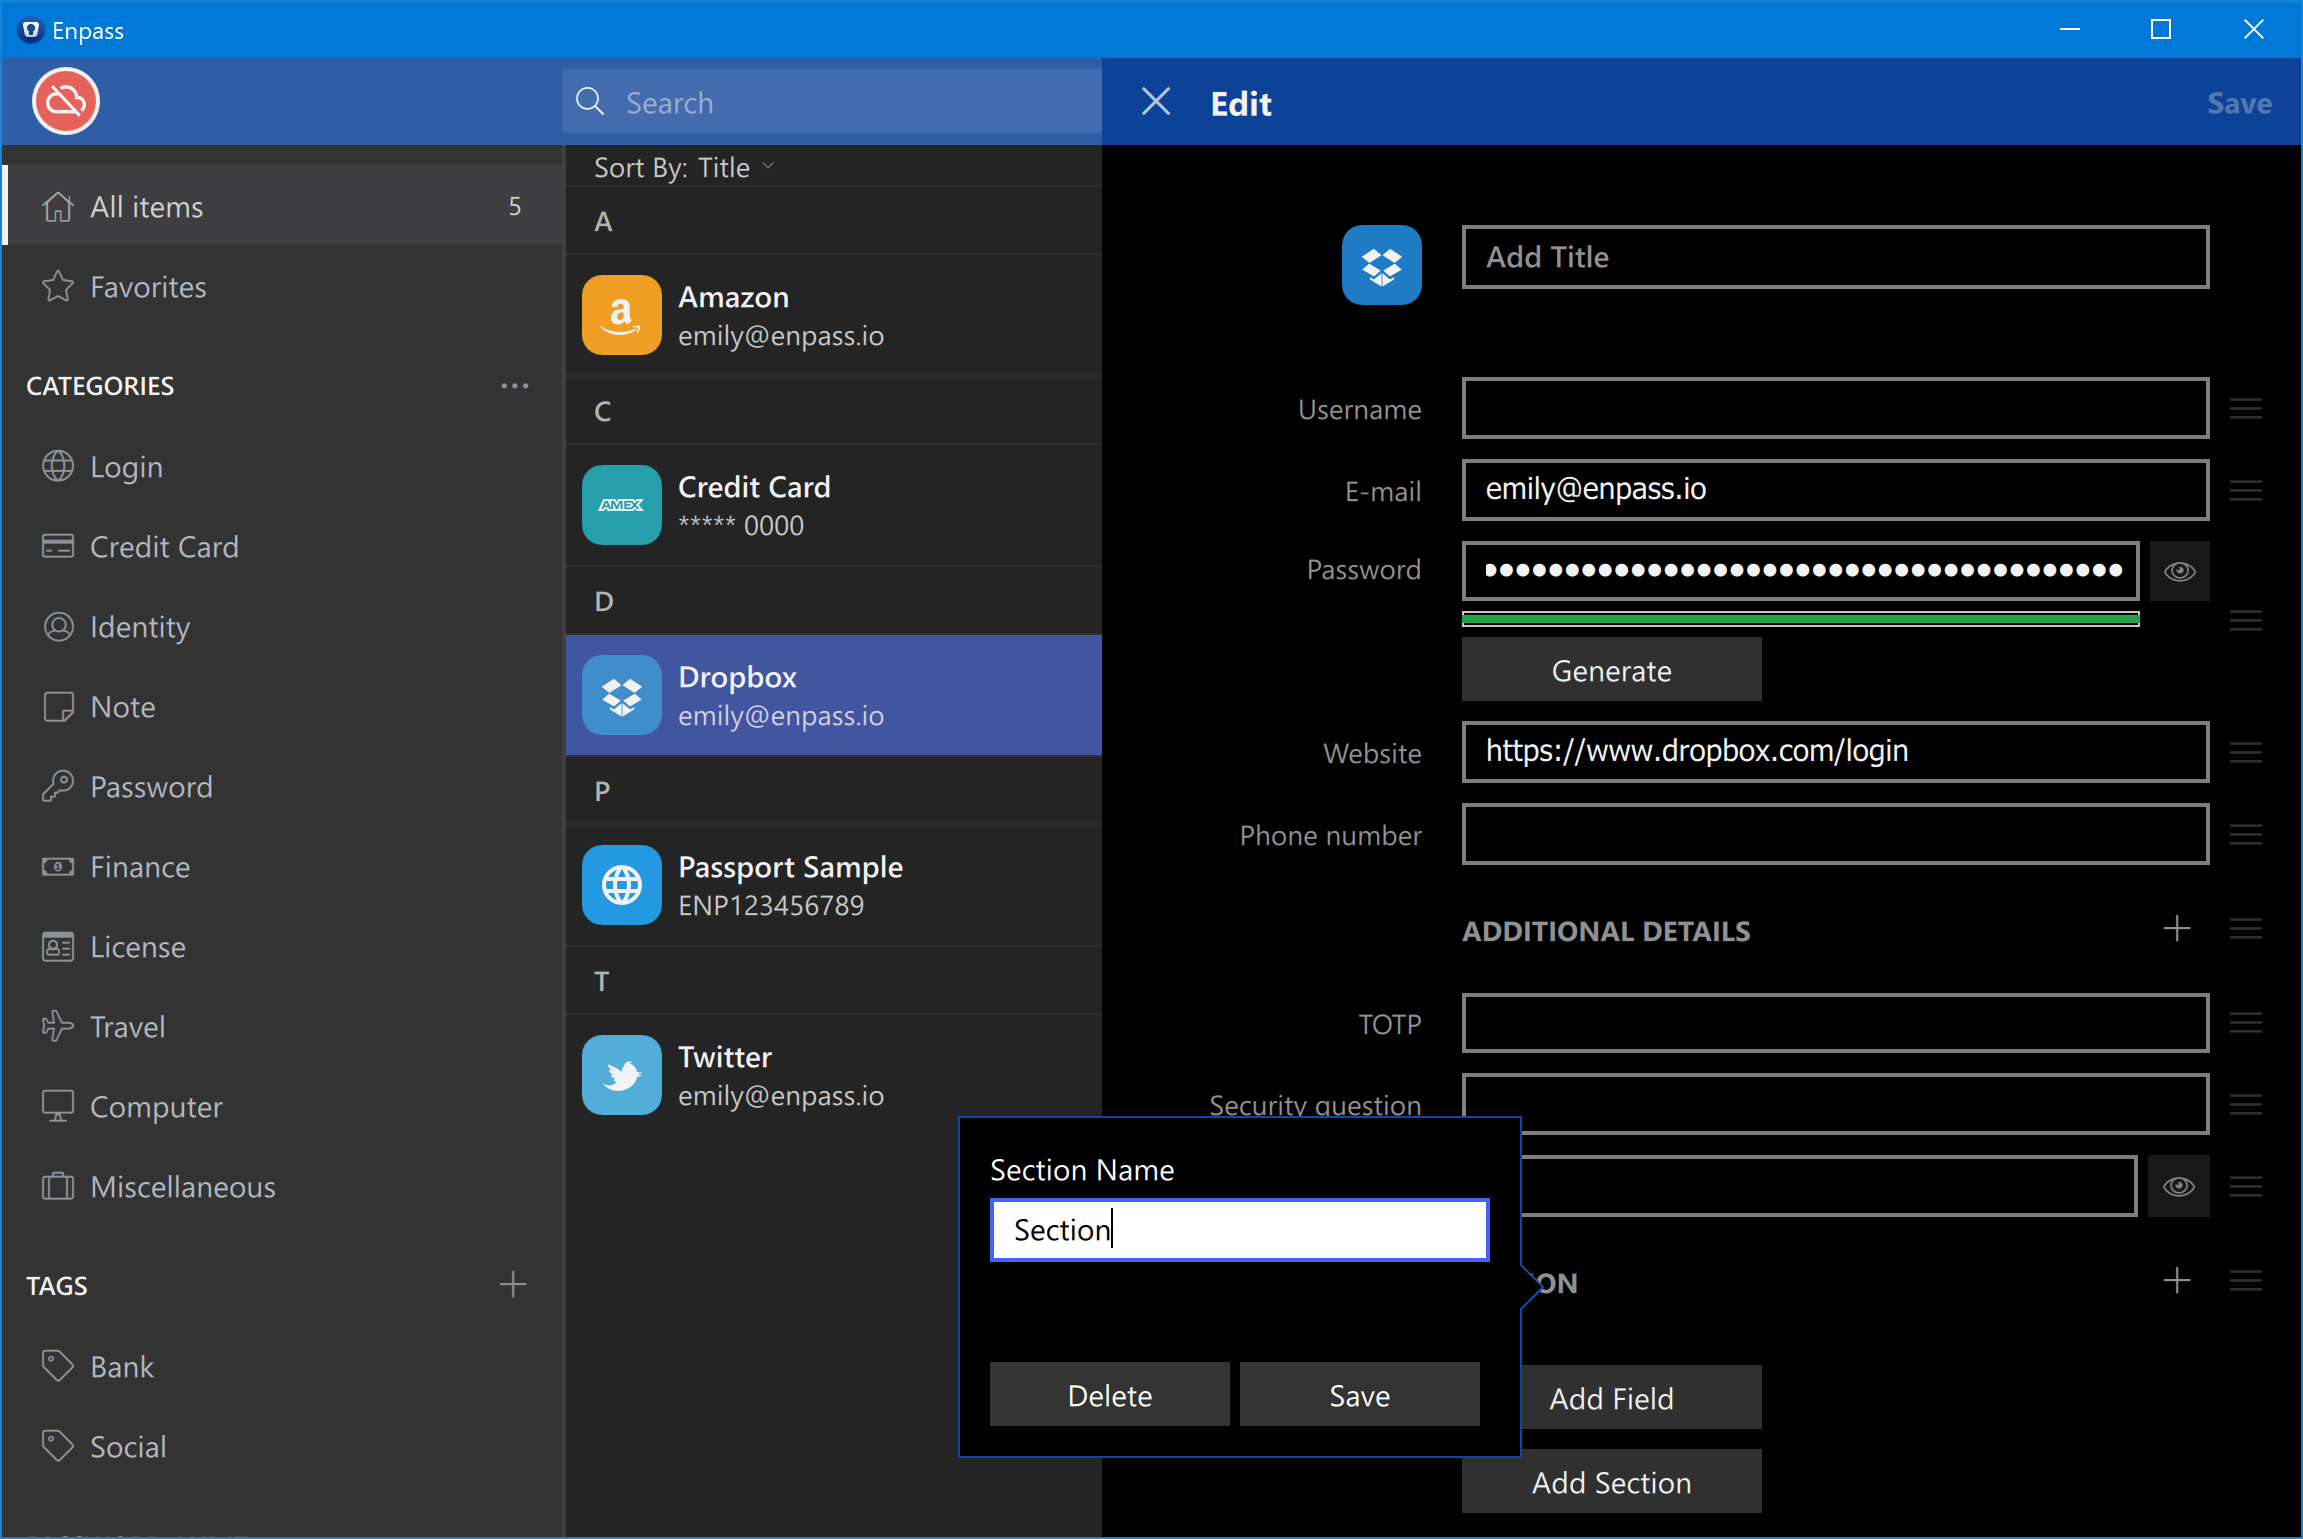Click the Add Title input field
Screen dimensions: 2303x1539
(1835, 257)
